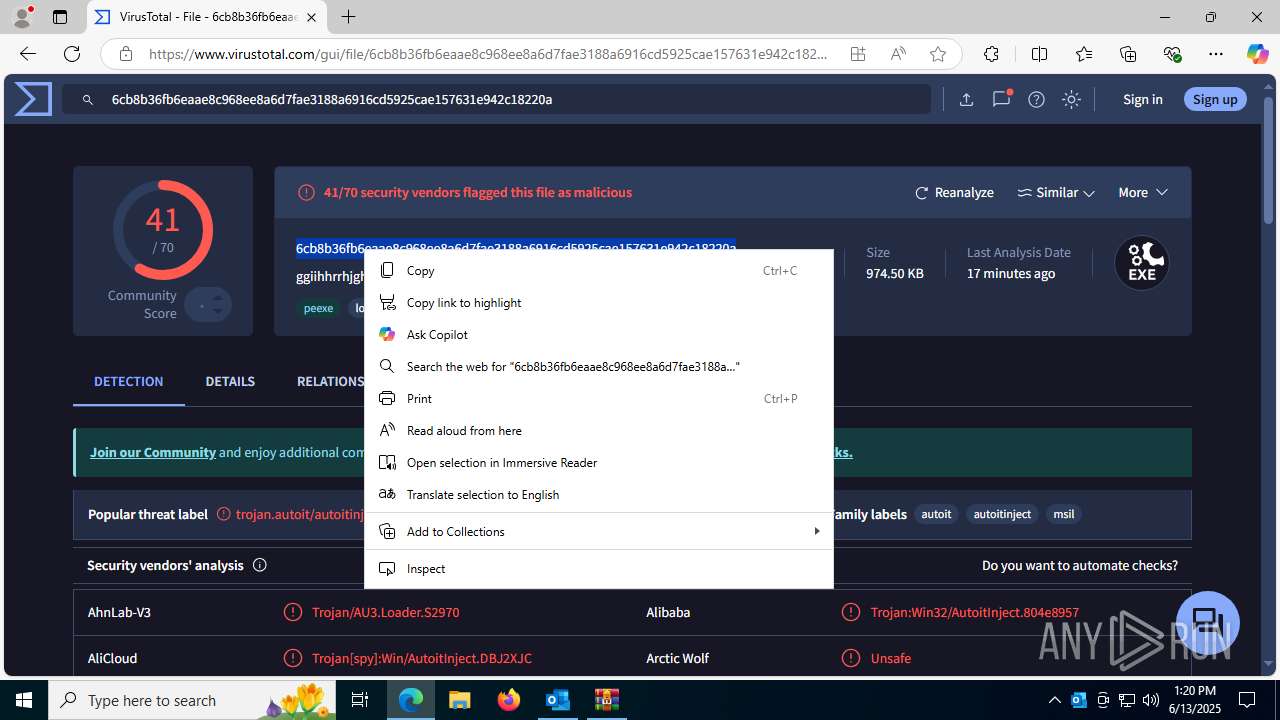Open Edge Settings and more ellipsis

click(1216, 54)
